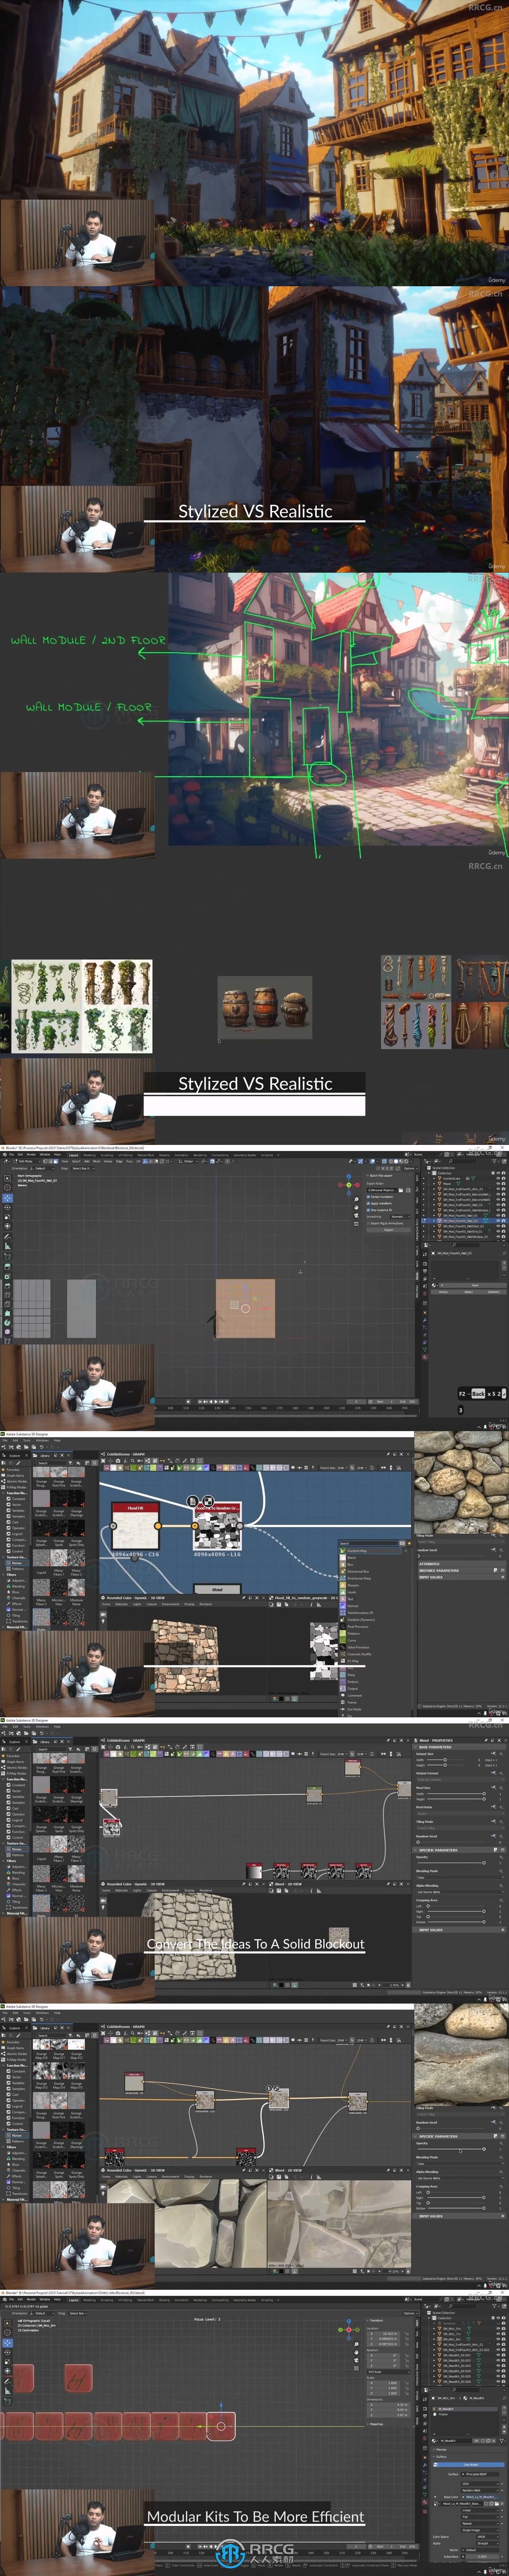Select the Add Cube tool in second Blender window
Screen dimensions: 509x2576
(8, 2402)
